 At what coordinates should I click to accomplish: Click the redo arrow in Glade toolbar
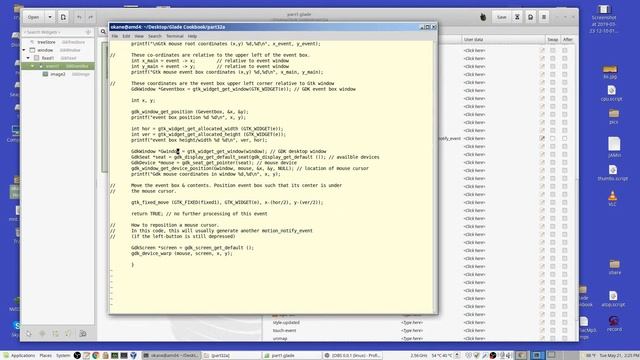pyautogui.click(x=90, y=17)
